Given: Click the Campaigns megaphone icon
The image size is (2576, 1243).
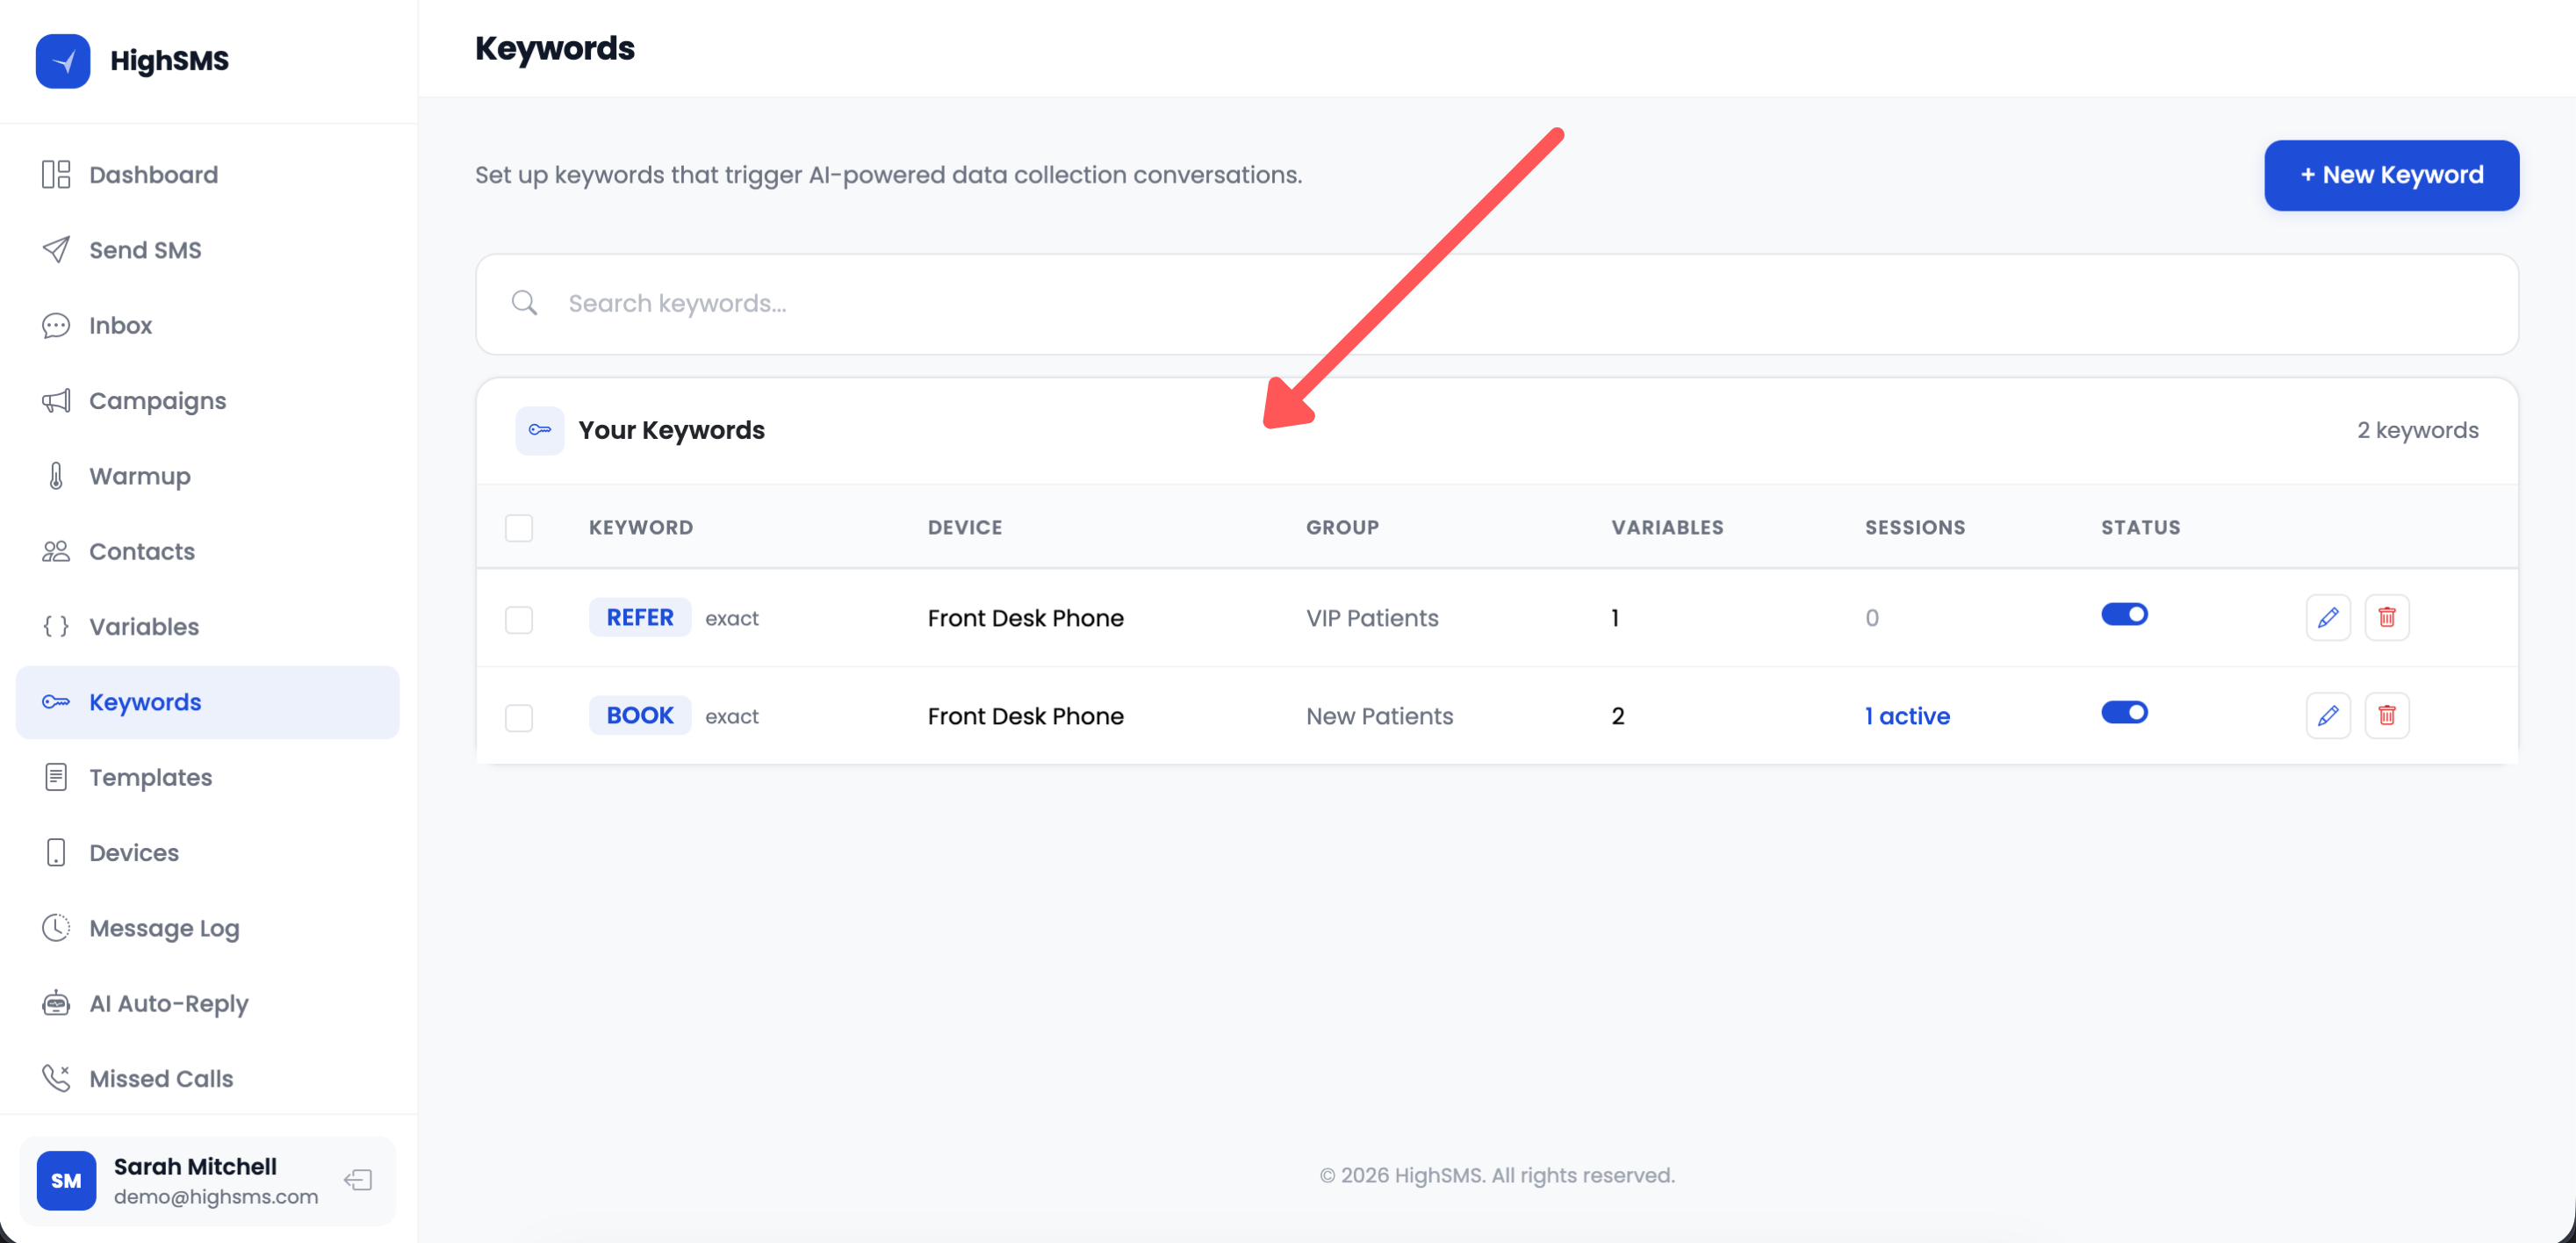Looking at the screenshot, I should click(x=57, y=400).
